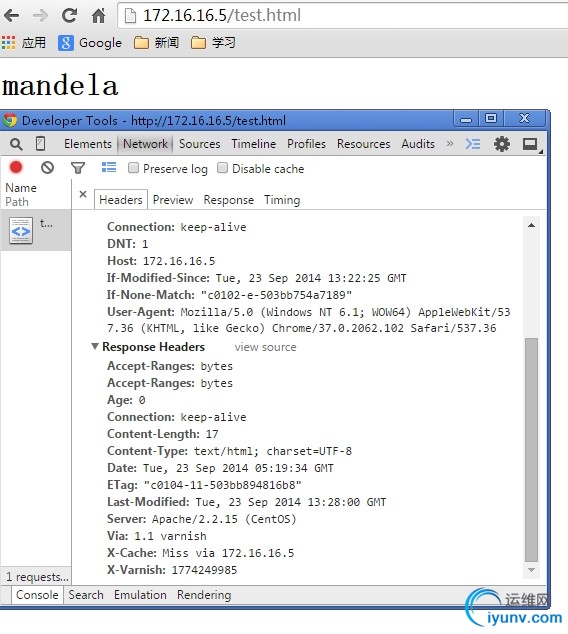The width and height of the screenshot is (568, 634).
Task: Clear the network log icon
Action: click(47, 168)
